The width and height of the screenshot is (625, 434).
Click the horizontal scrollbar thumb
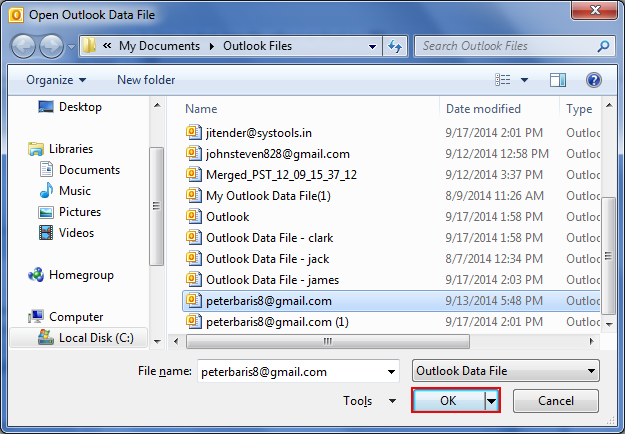pyautogui.click(x=328, y=342)
